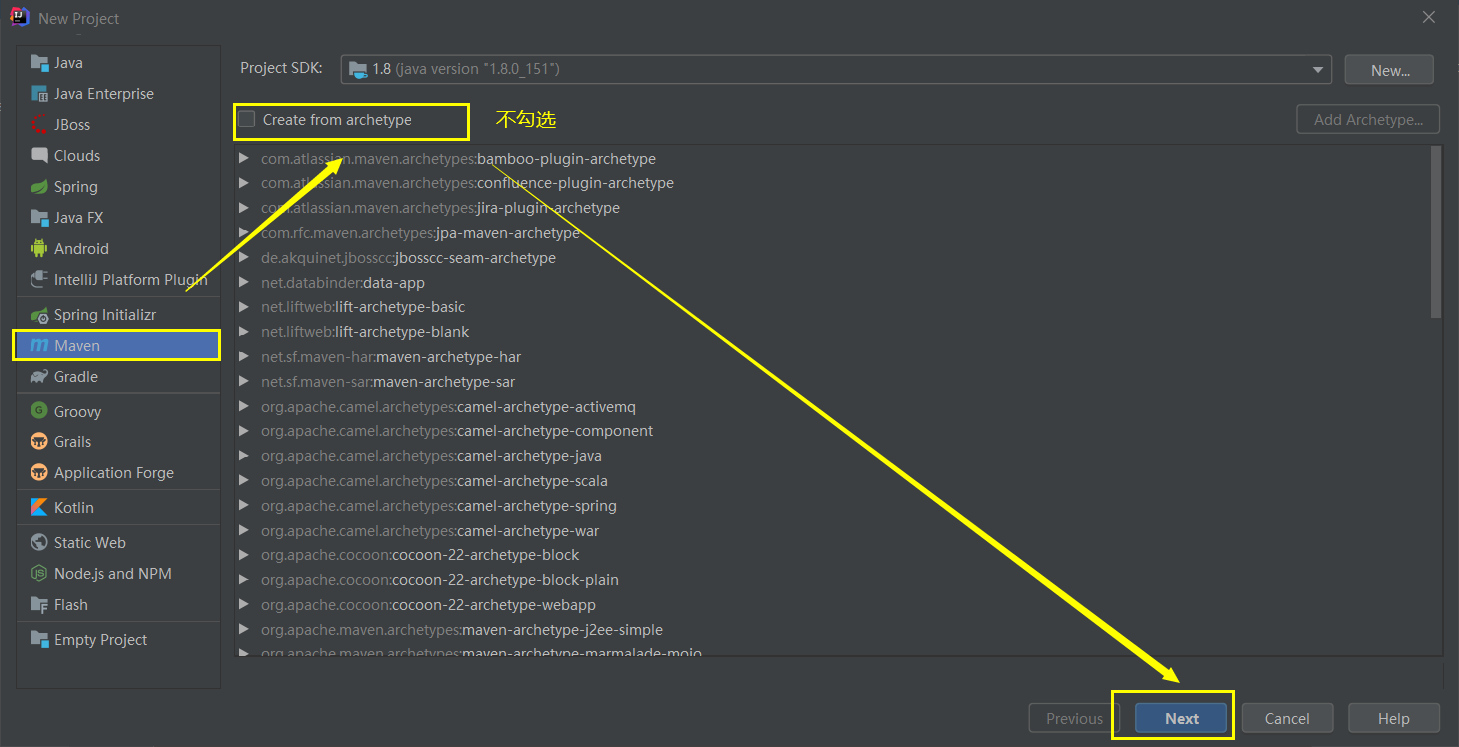The width and height of the screenshot is (1459, 747).
Task: Expand lift-archetype-basic entry
Action: pyautogui.click(x=243, y=307)
